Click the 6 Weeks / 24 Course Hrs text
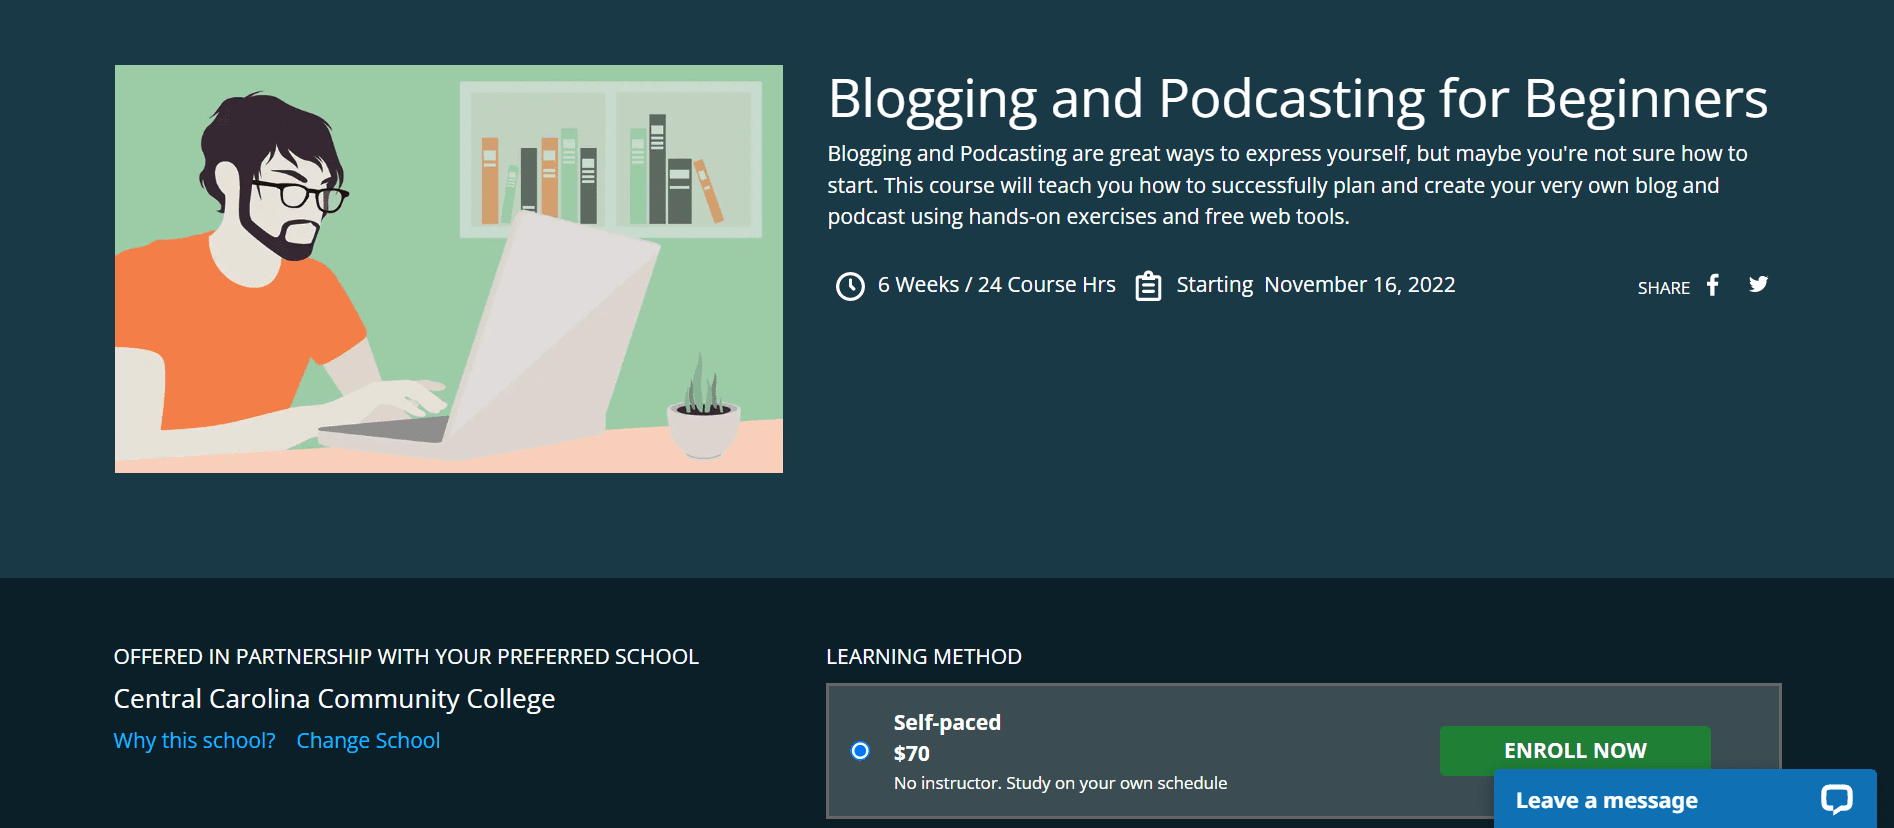This screenshot has width=1894, height=828. click(x=996, y=285)
